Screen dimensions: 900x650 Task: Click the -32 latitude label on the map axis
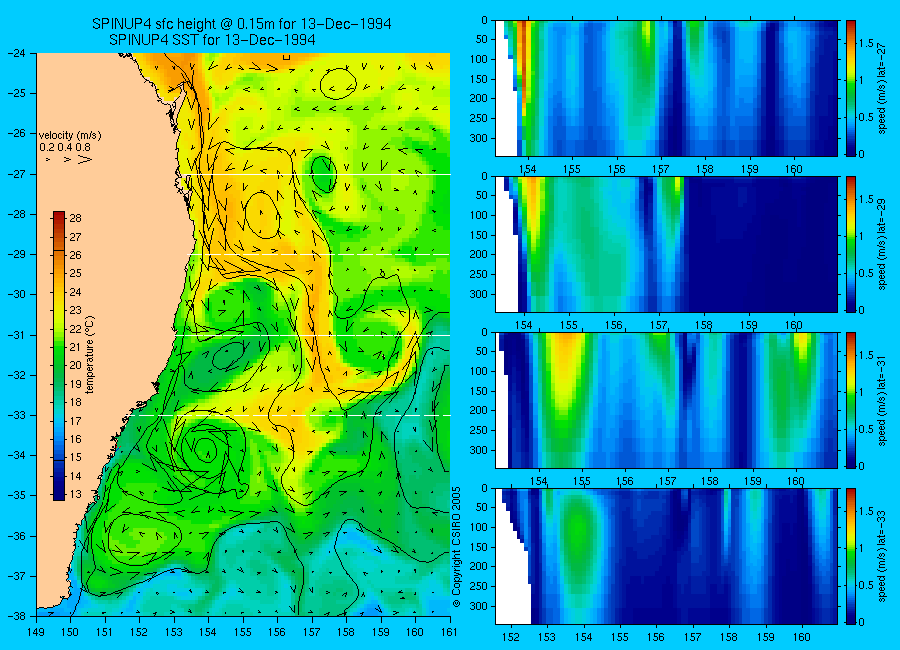[x=18, y=375]
